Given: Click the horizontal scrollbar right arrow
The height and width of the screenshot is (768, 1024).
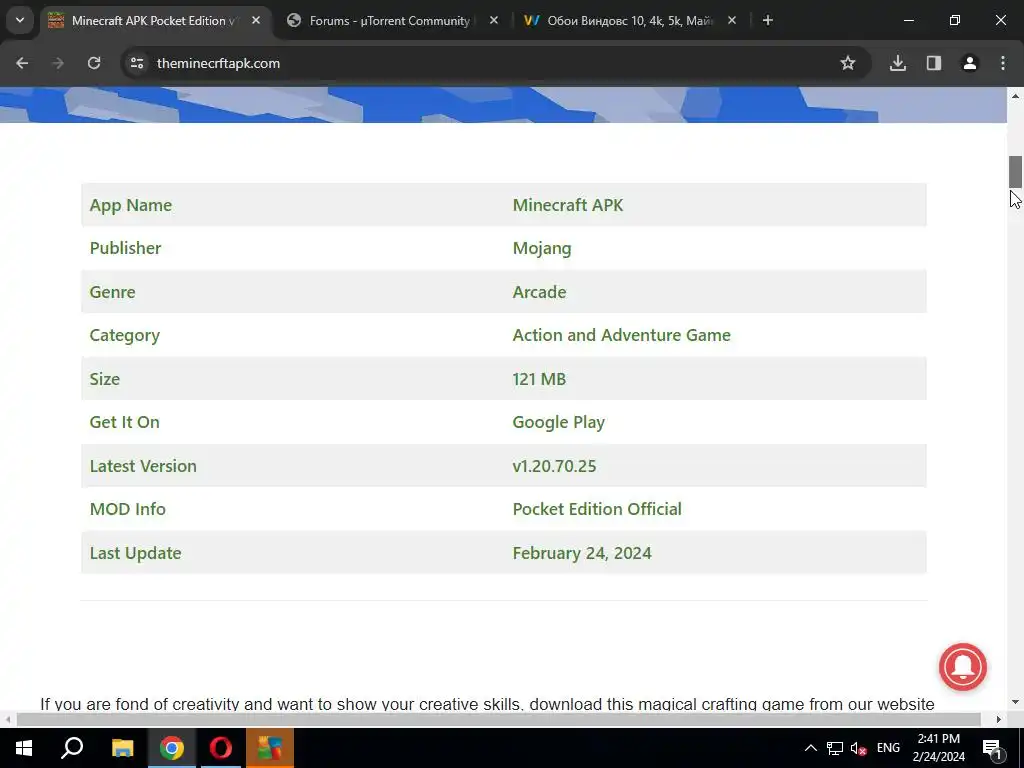Looking at the screenshot, I should (x=999, y=719).
